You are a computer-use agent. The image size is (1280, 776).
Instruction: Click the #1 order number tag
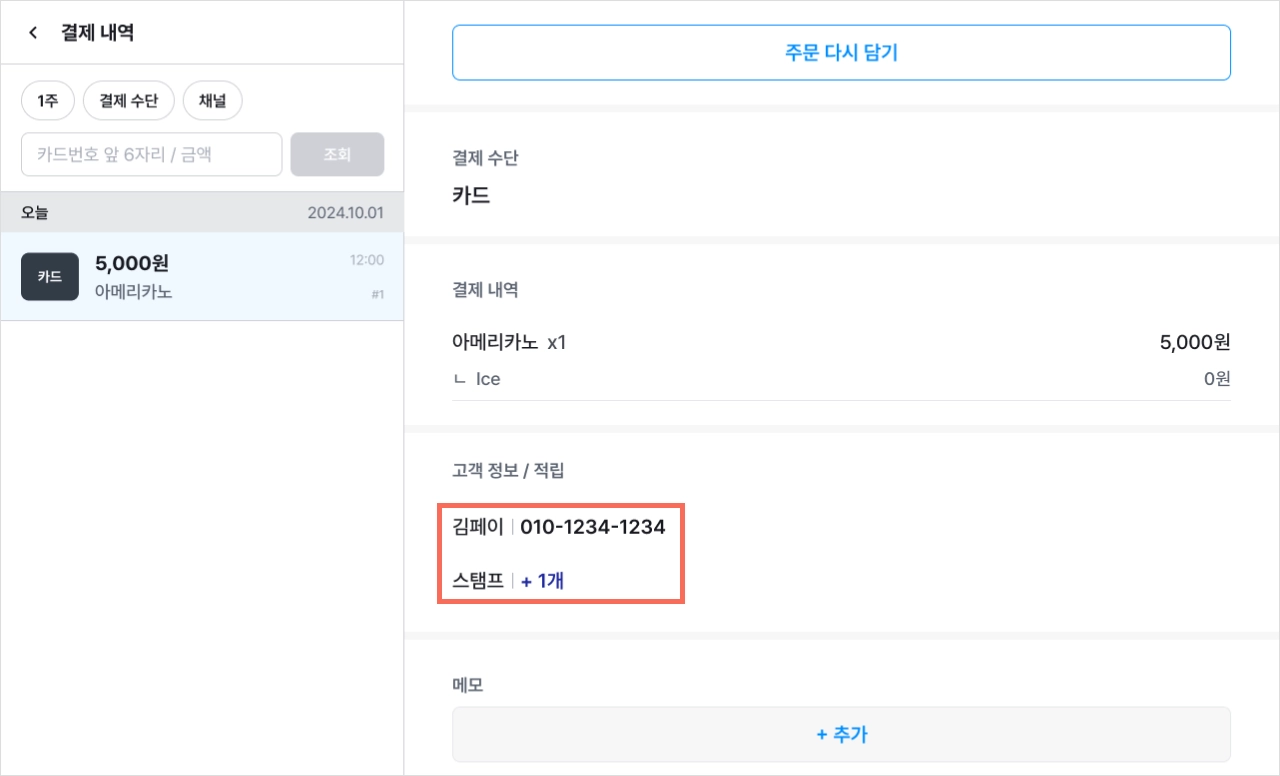click(x=377, y=294)
